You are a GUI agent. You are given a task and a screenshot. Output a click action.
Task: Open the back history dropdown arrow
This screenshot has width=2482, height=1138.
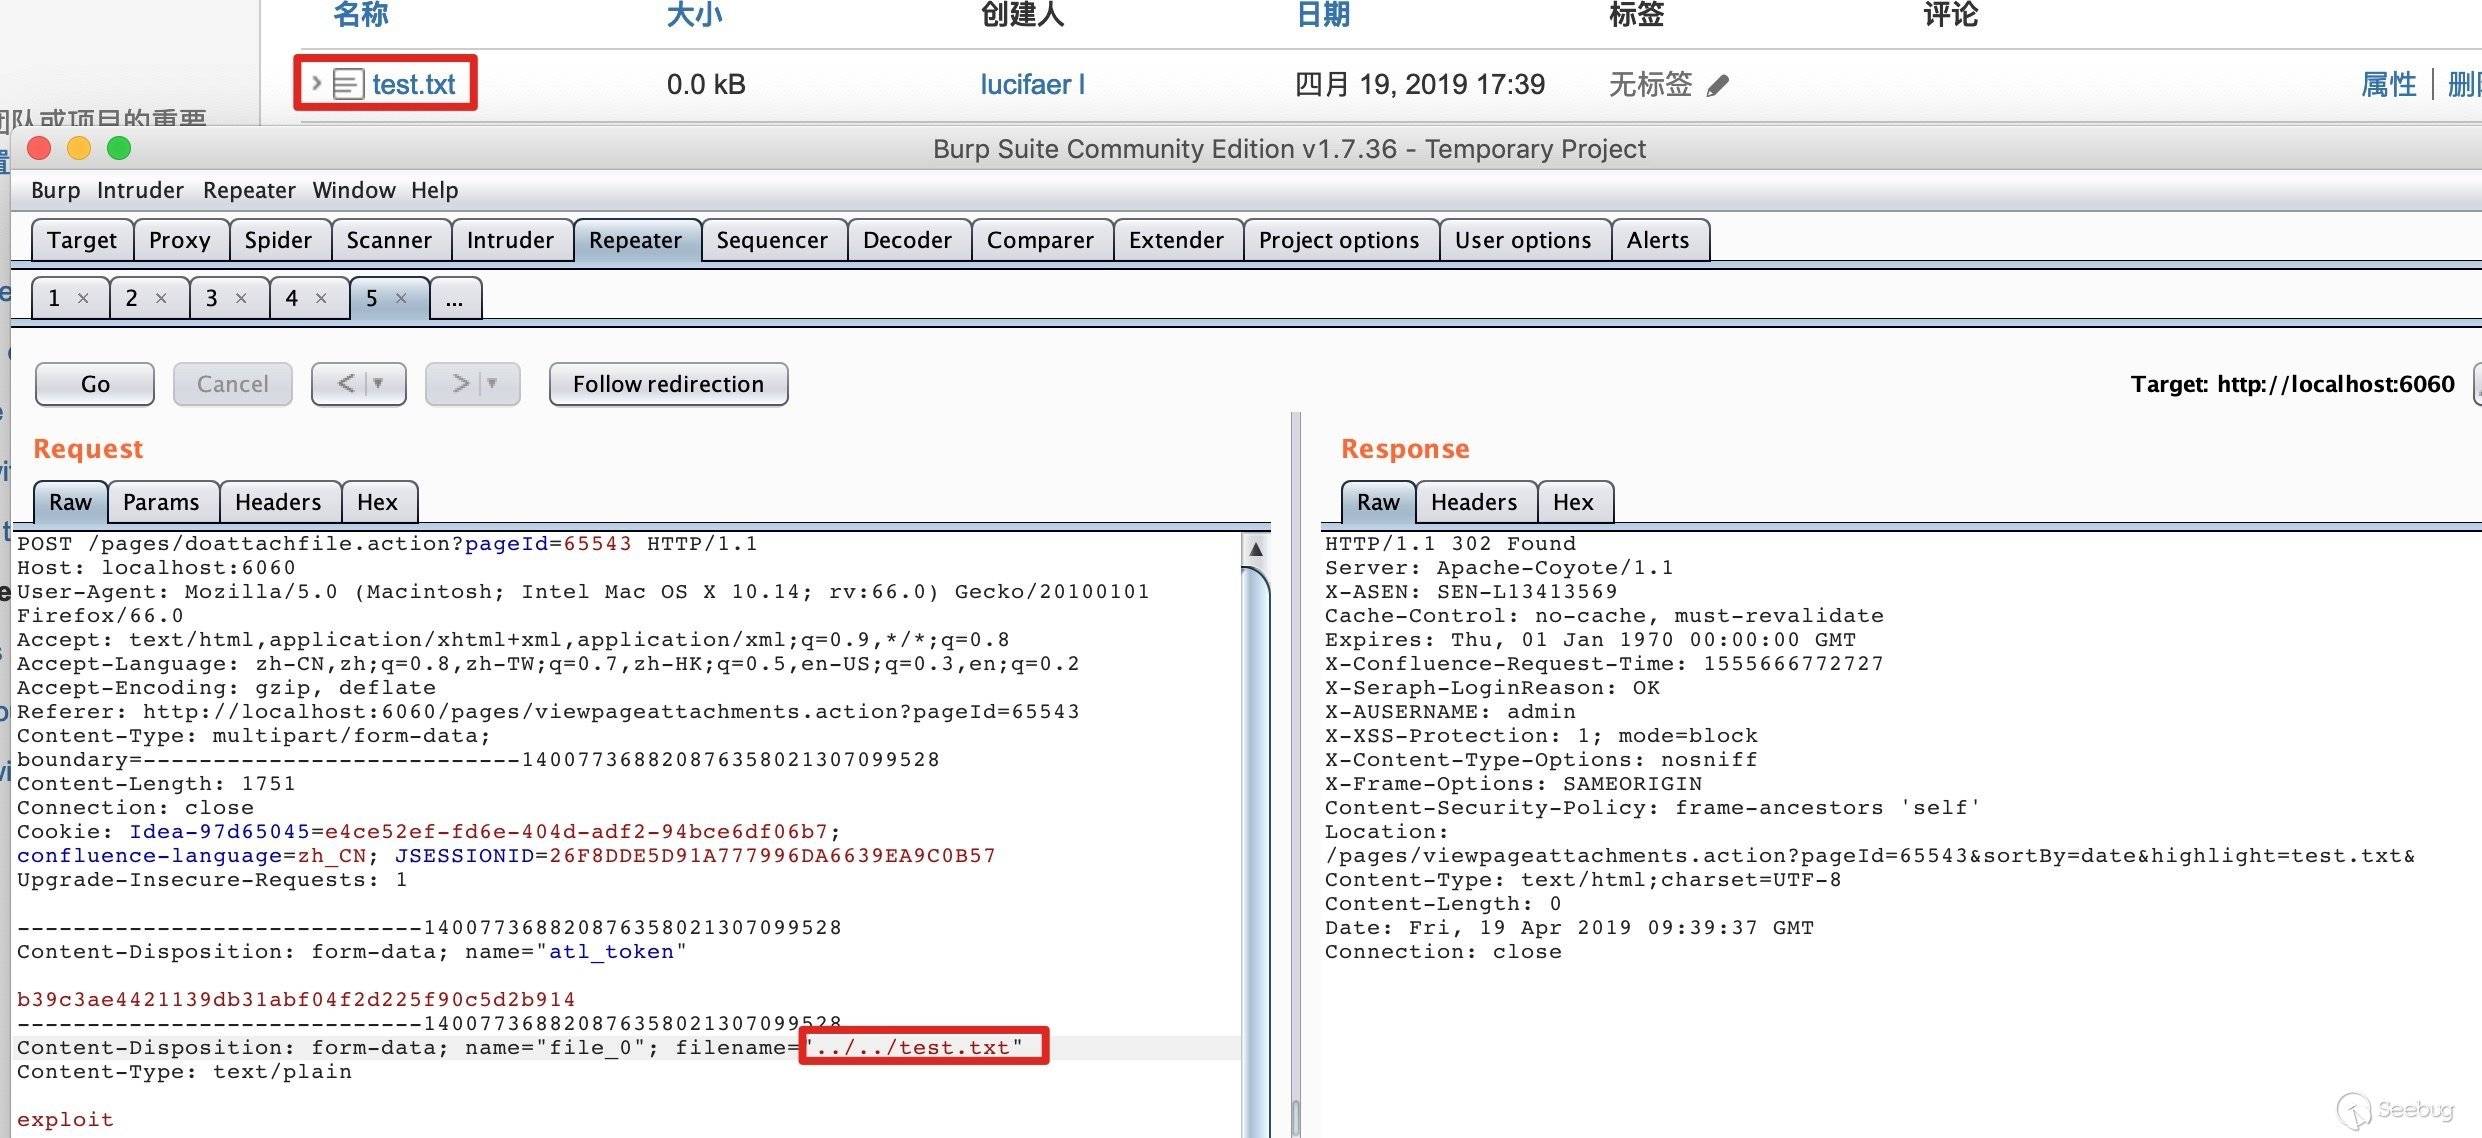379,384
